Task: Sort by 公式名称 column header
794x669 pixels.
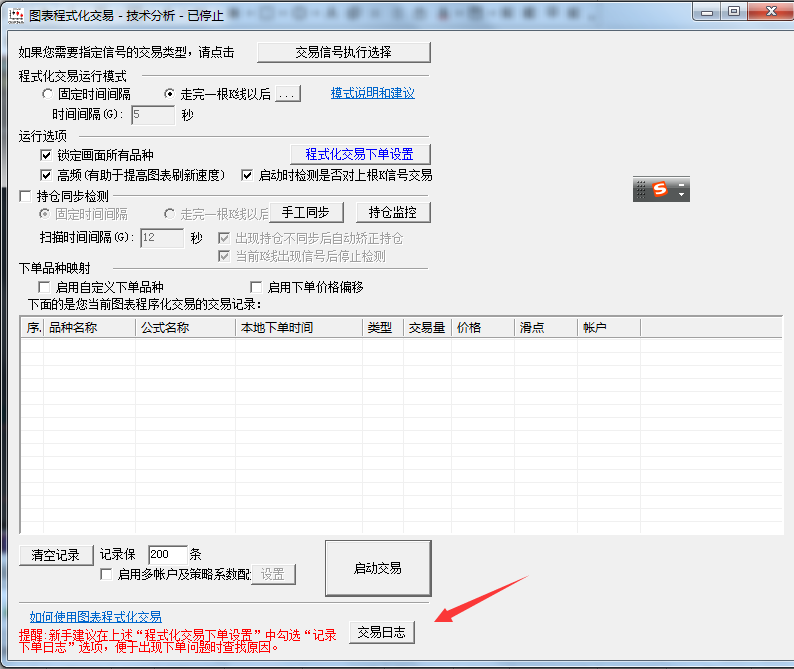Action: coord(185,328)
